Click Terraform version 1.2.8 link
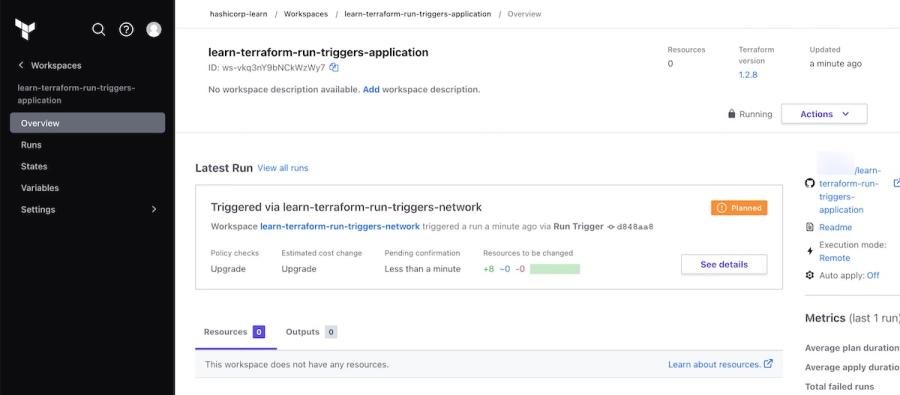This screenshot has height=395, width=900. [x=748, y=75]
